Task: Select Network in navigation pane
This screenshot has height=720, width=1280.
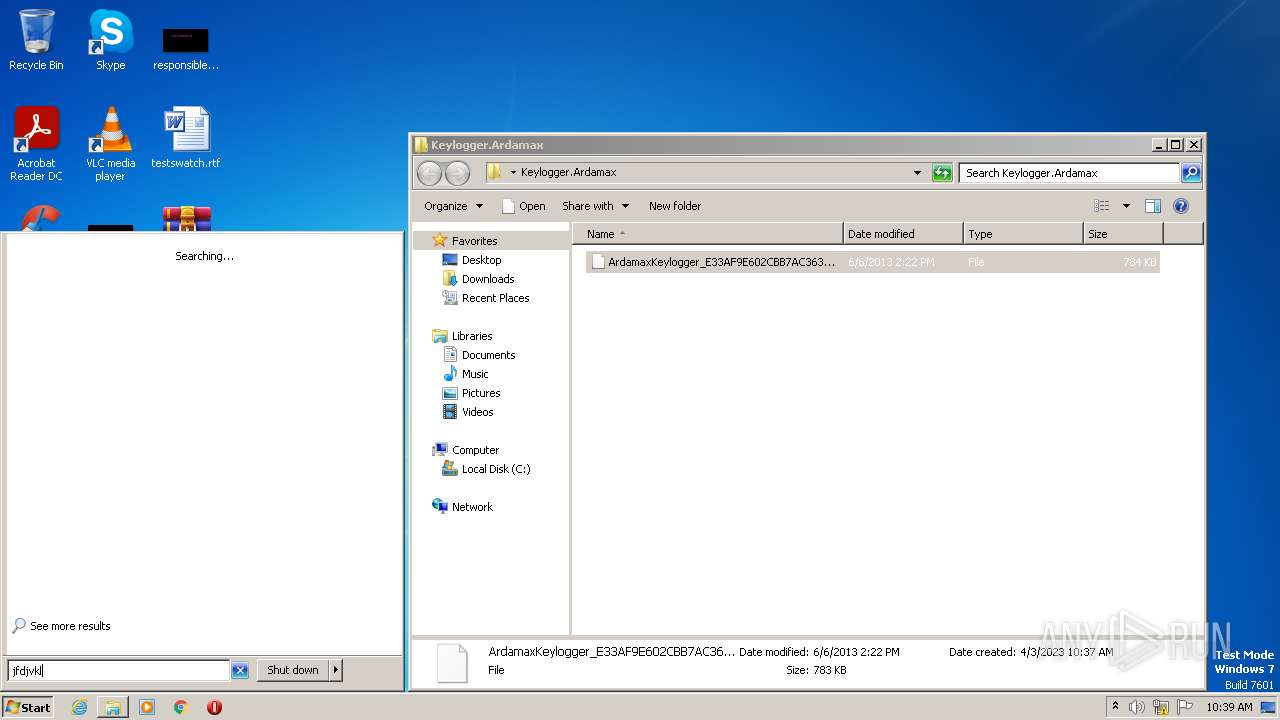Action: (x=472, y=507)
